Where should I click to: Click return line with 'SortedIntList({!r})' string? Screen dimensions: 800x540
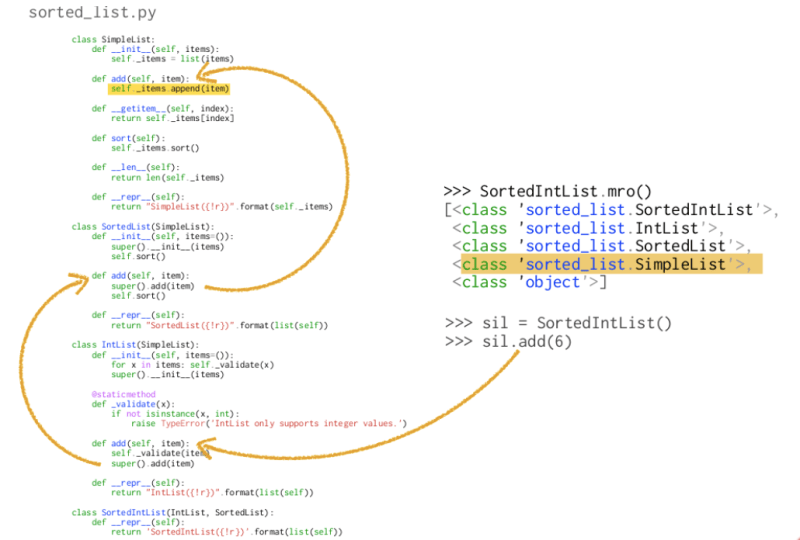(x=227, y=532)
